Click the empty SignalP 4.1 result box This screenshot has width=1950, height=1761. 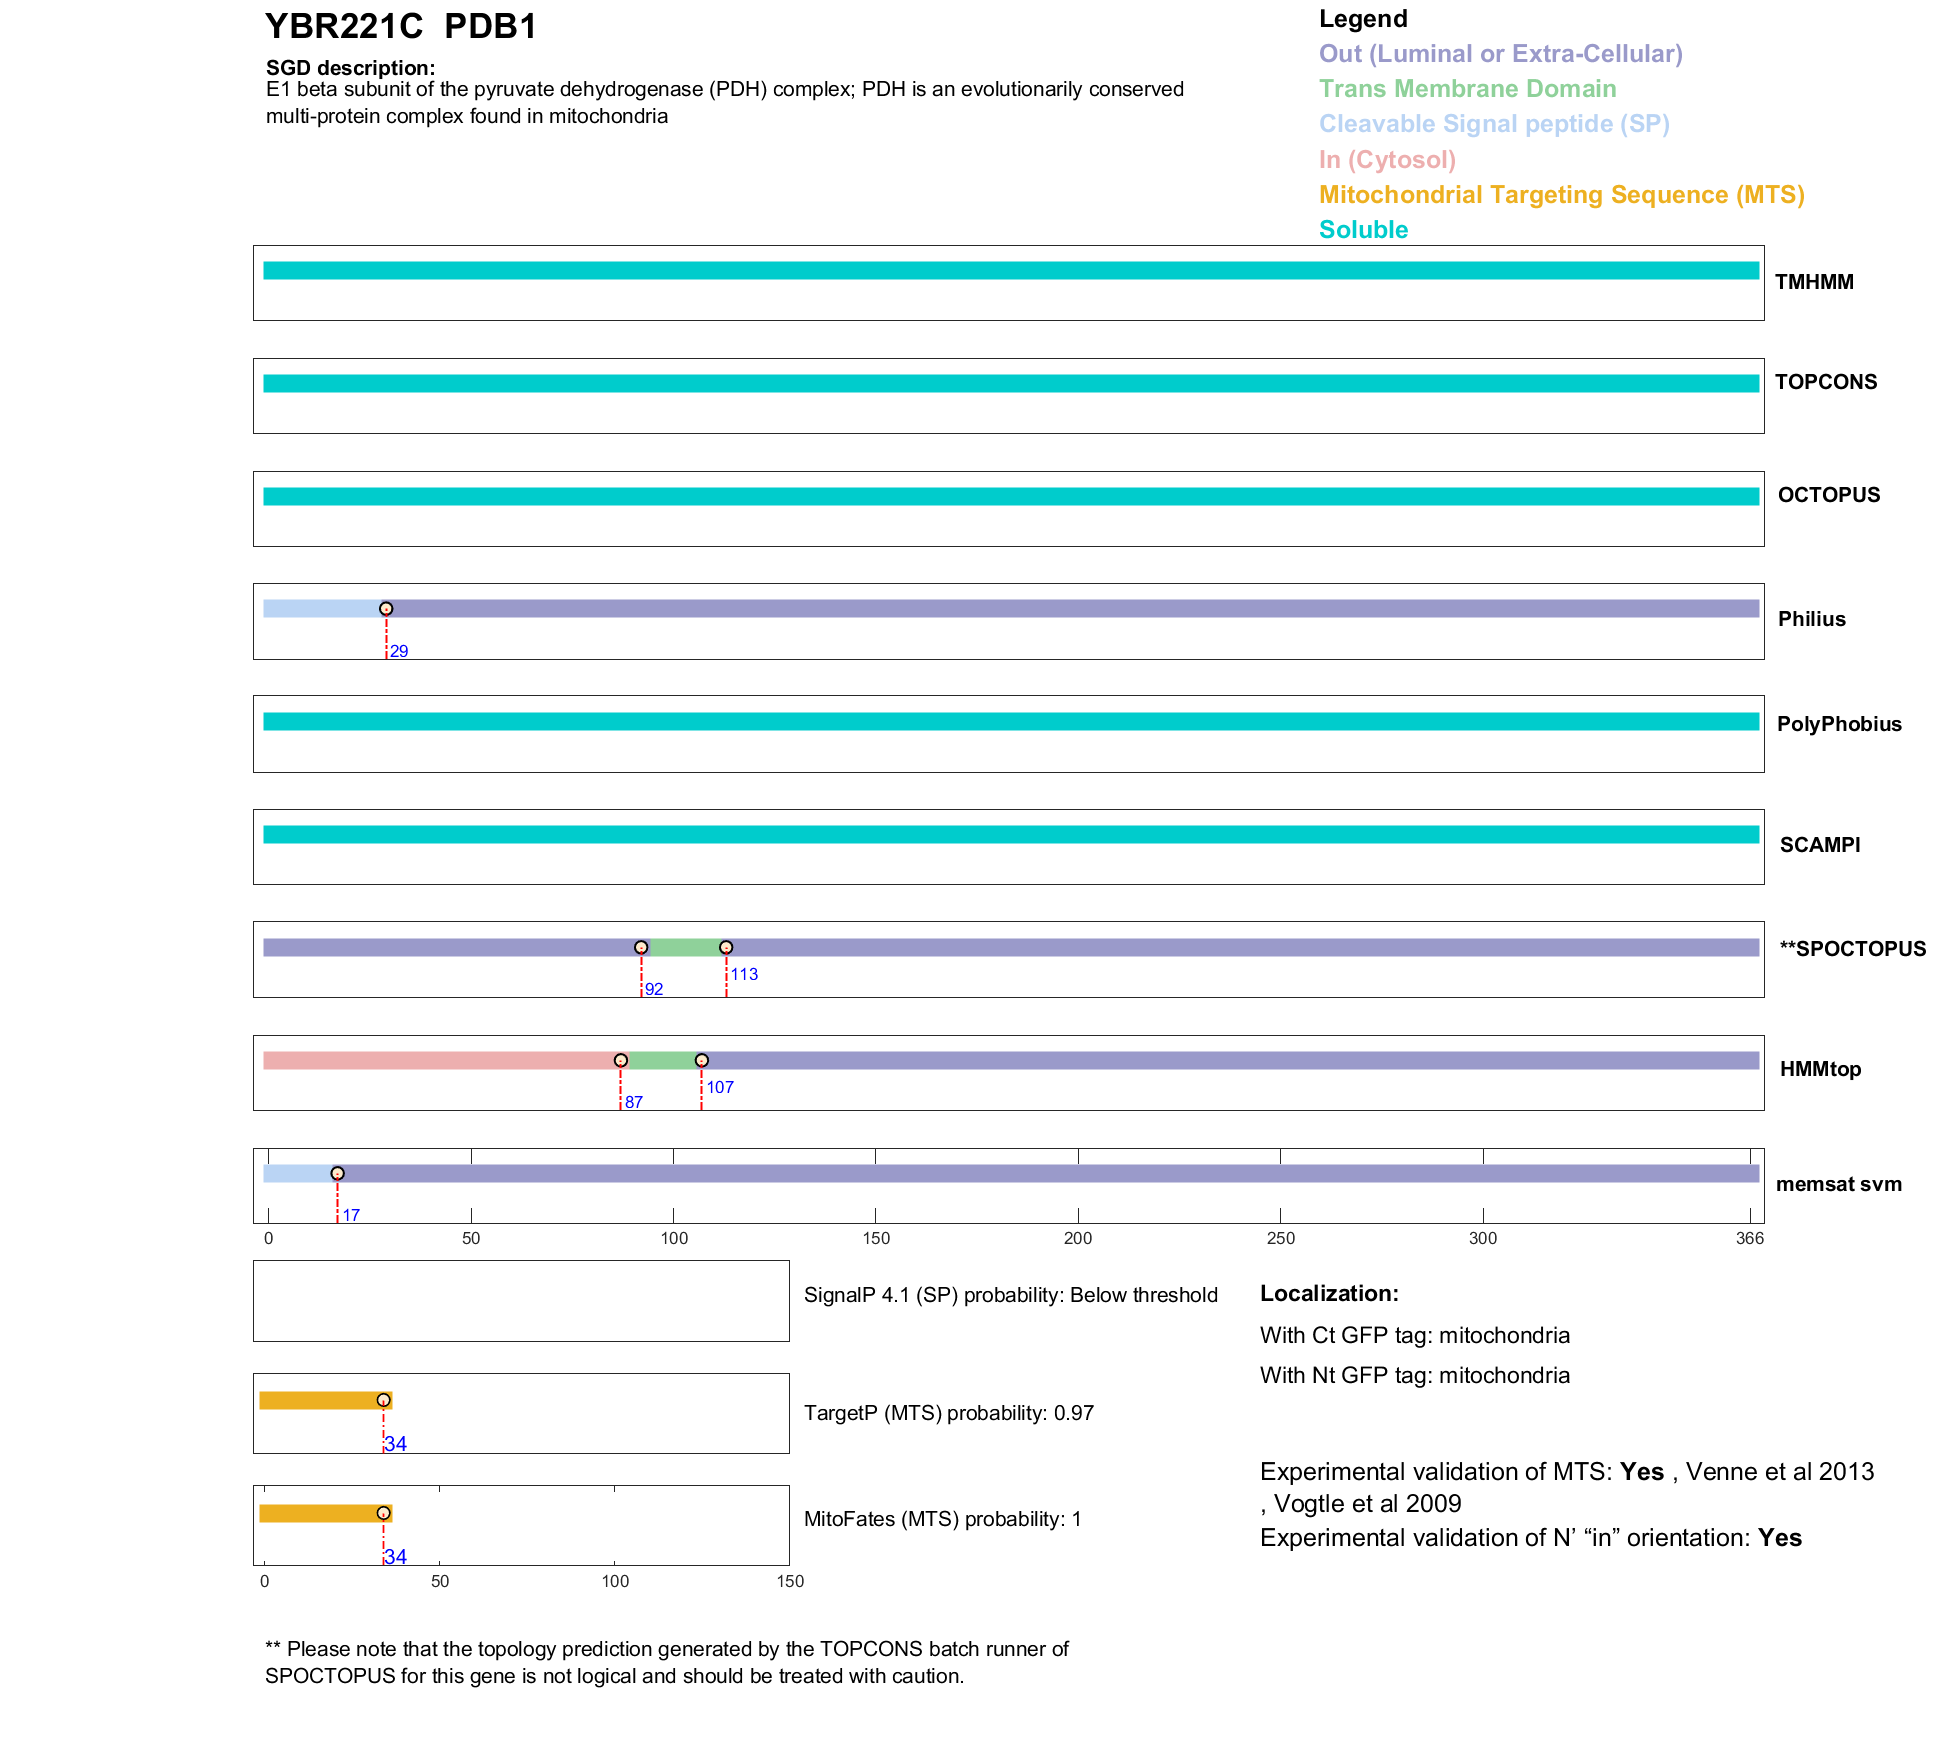(521, 1301)
